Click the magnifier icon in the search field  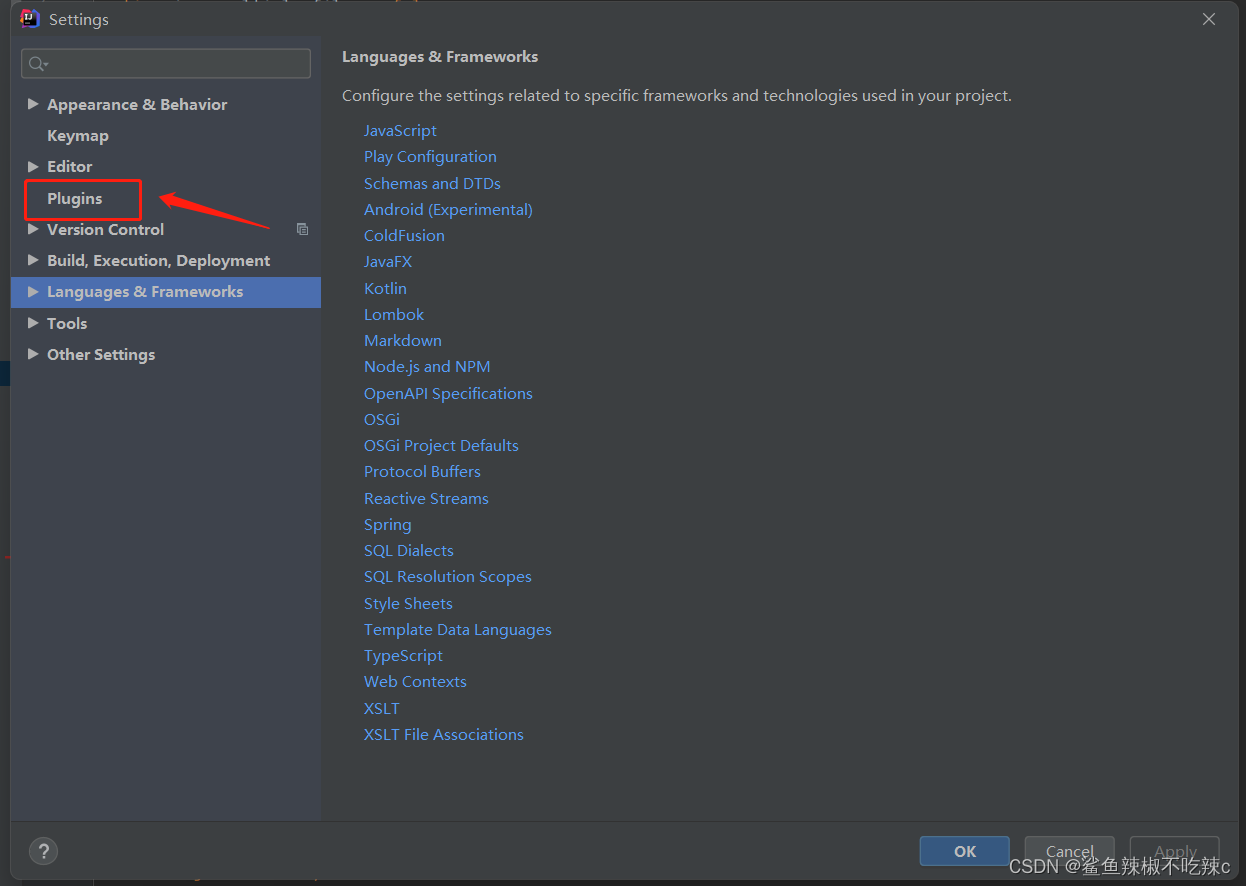36,63
